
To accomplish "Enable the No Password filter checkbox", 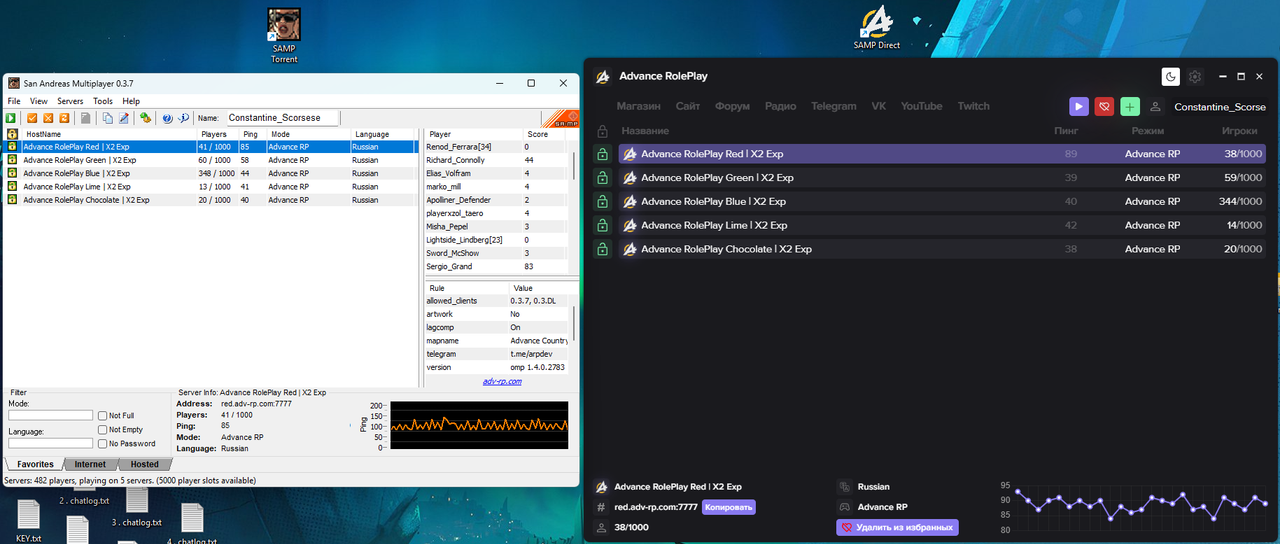I will click(x=103, y=443).
